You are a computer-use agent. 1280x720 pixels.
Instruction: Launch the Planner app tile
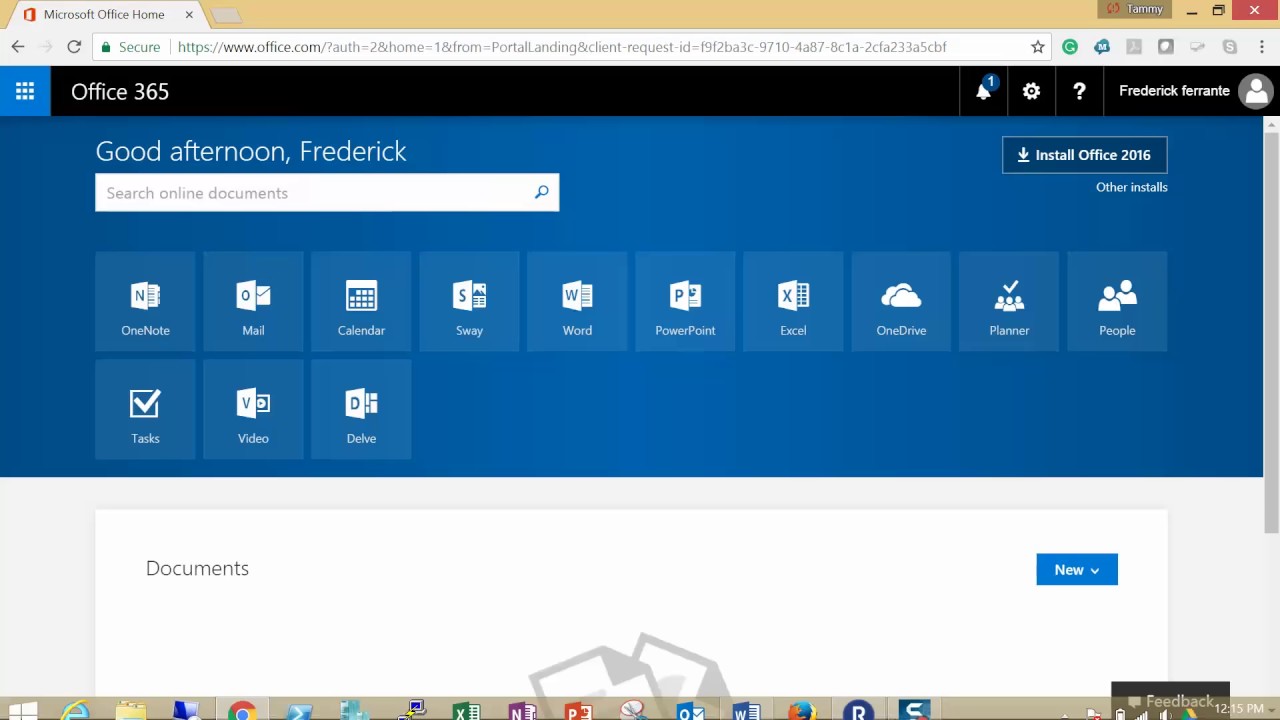click(x=1009, y=302)
